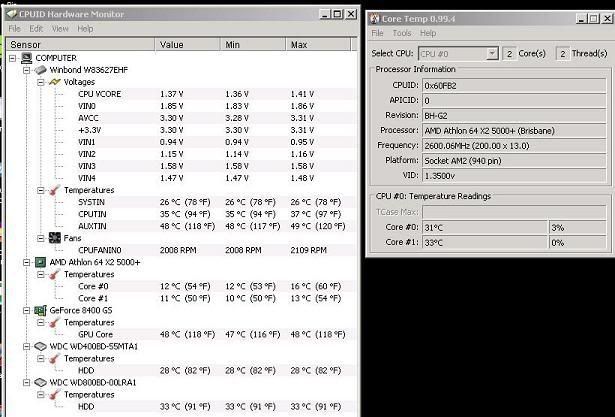Click the Winbond W83627EHF chip icon
Viewport: 615px width, 417px height.
coord(40,70)
